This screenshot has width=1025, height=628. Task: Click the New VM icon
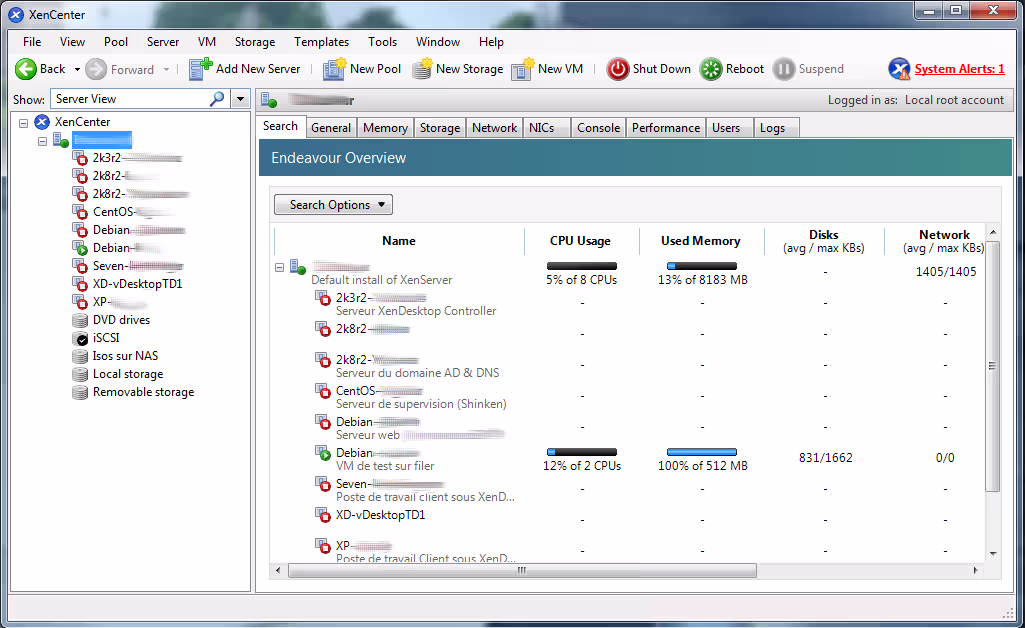[x=522, y=69]
